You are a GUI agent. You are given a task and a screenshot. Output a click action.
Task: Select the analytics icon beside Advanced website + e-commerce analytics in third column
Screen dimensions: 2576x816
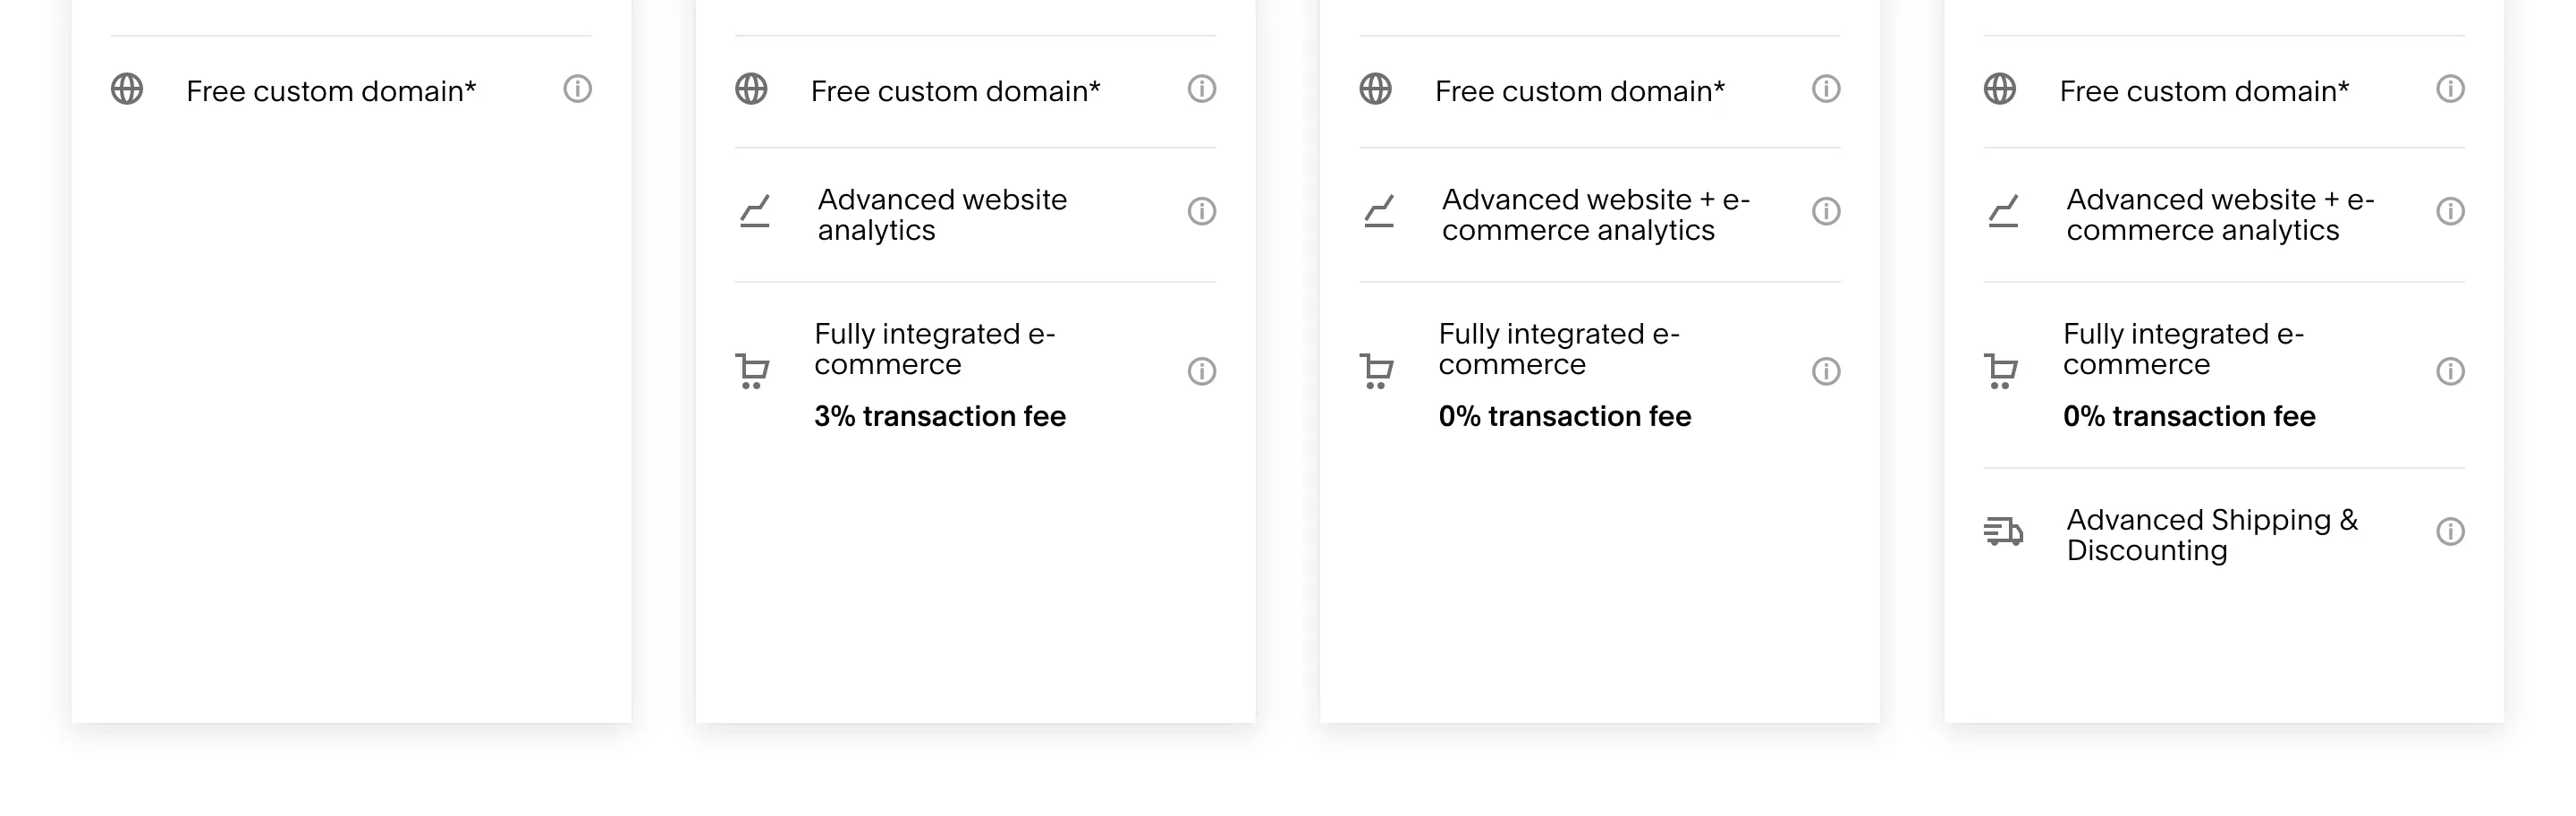(x=1377, y=213)
